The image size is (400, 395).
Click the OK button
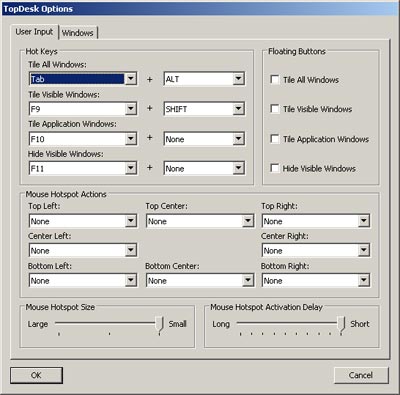click(x=36, y=375)
